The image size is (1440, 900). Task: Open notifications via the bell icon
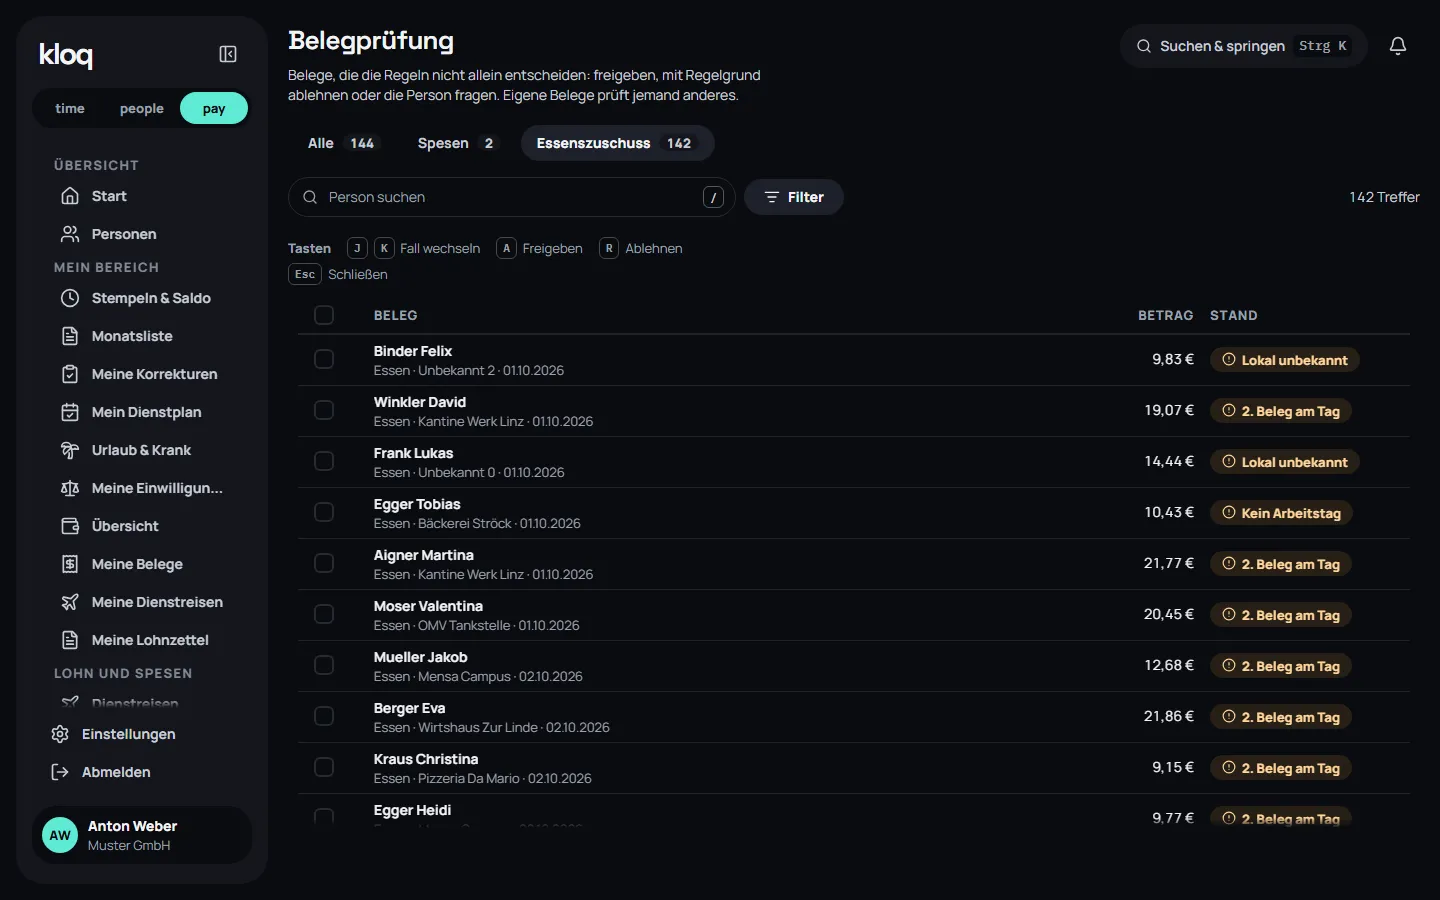pos(1398,46)
